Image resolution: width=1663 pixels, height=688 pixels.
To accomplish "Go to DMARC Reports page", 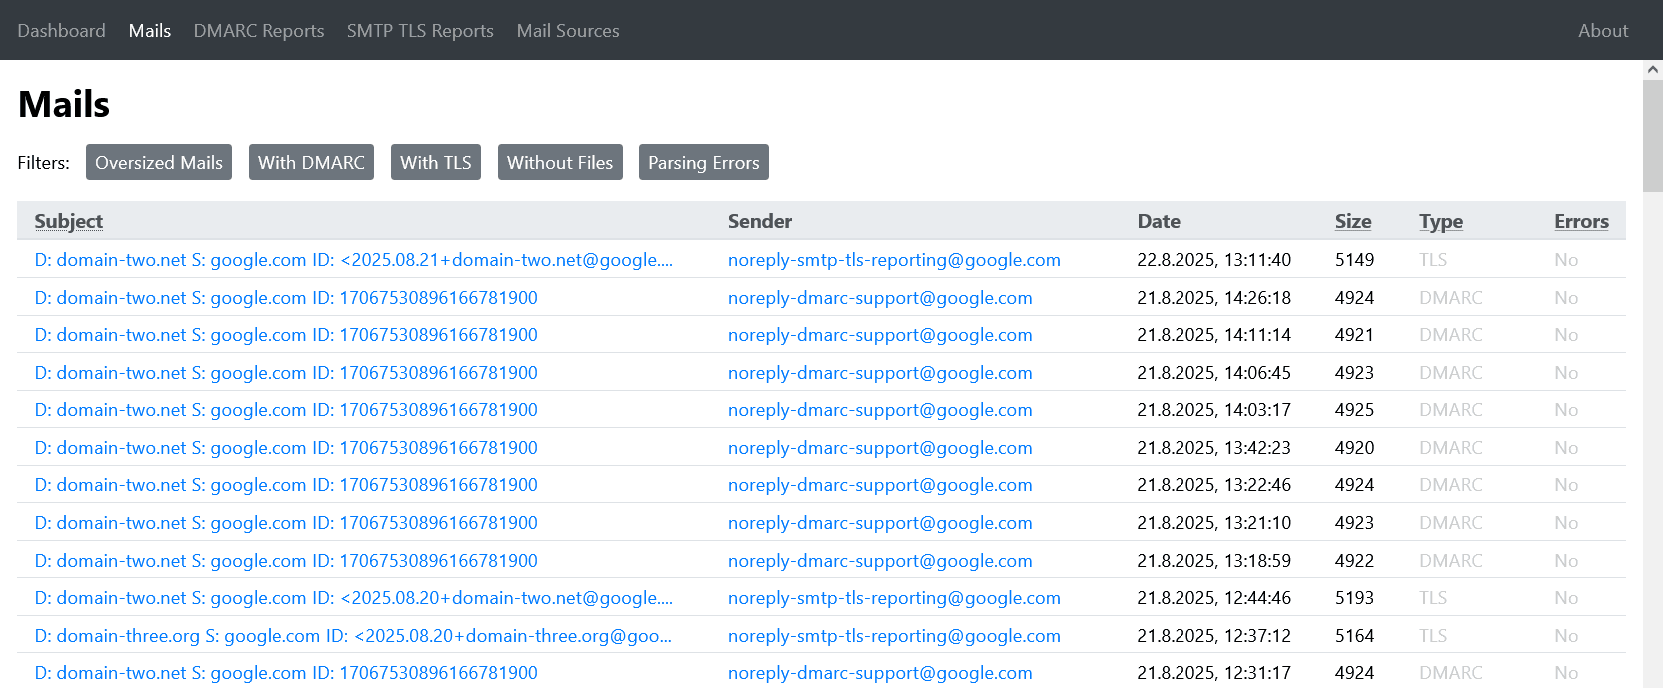I will pos(258,31).
